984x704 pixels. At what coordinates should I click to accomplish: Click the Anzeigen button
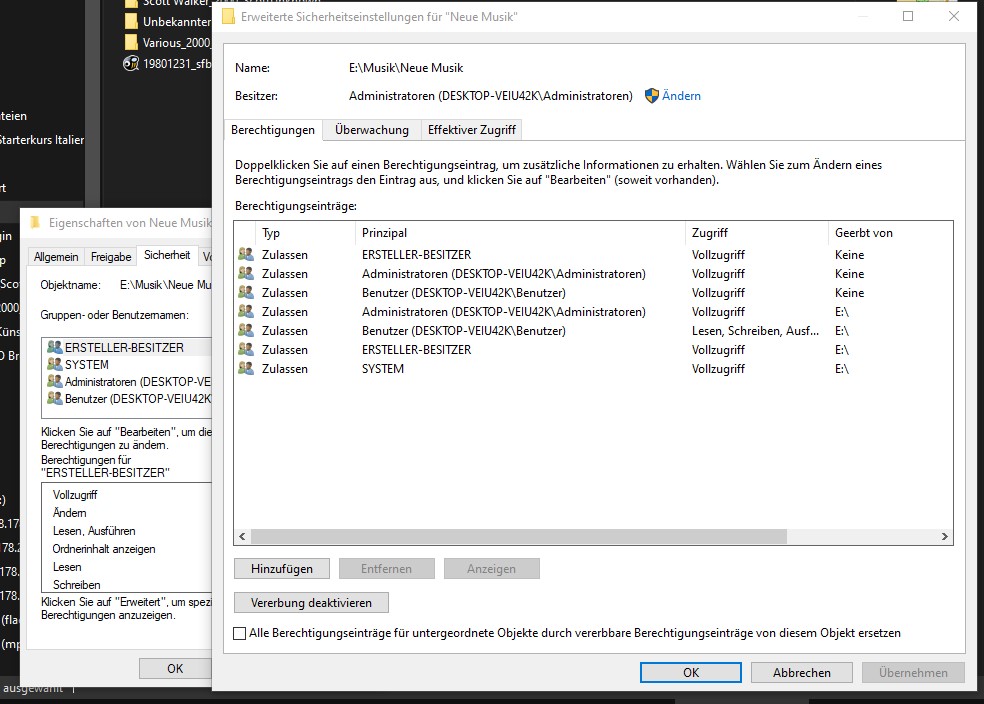tap(491, 569)
